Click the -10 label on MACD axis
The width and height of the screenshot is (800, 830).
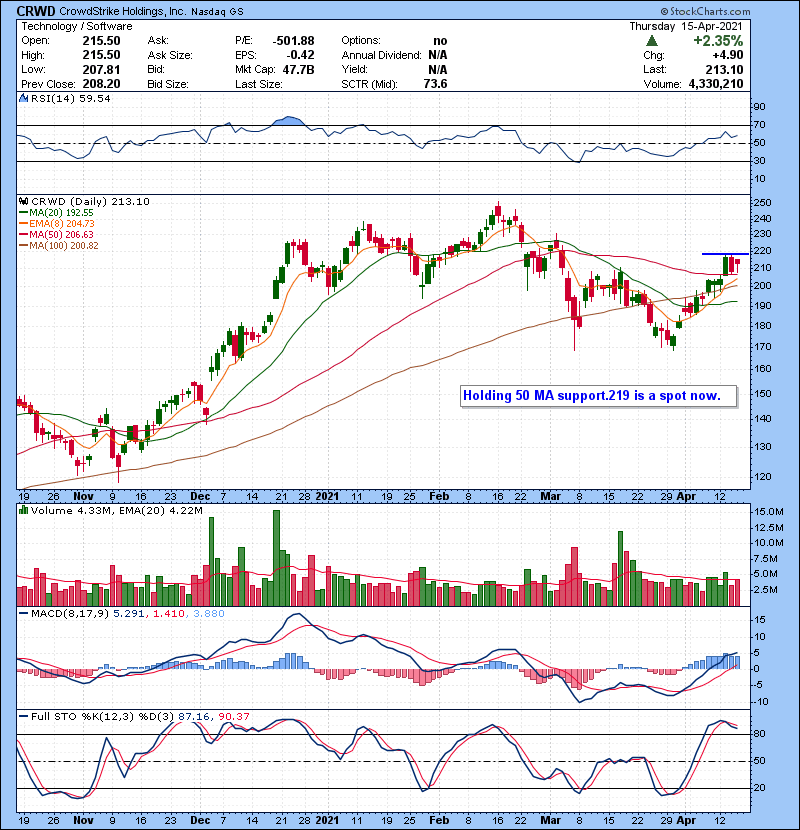(x=760, y=702)
